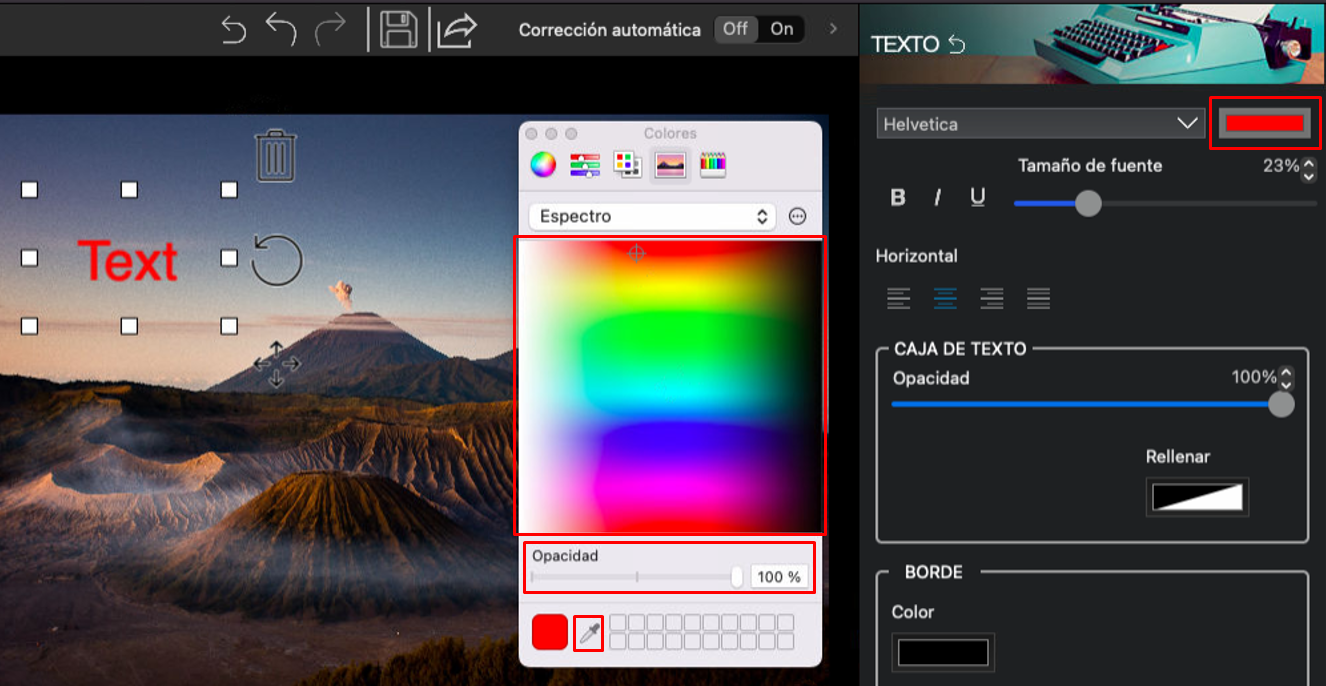1326x686 pixels.
Task: Align text to the left
Action: [x=899, y=297]
